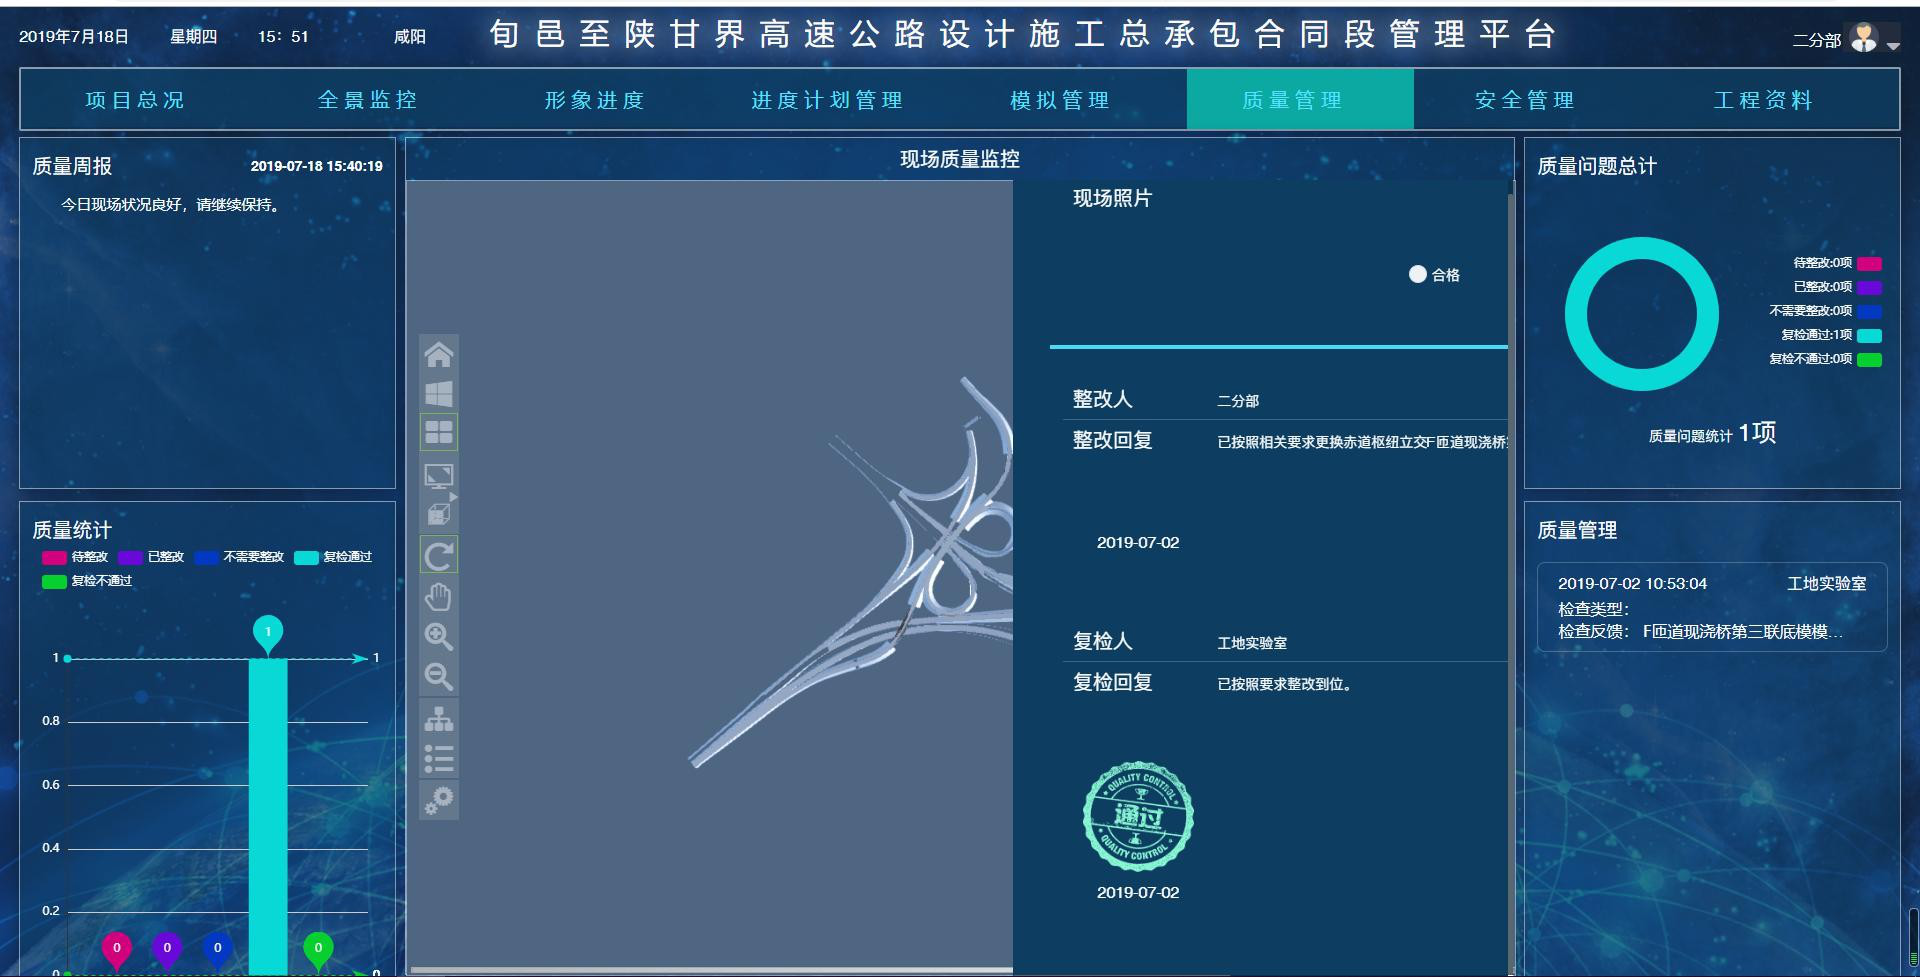This screenshot has width=1920, height=977.
Task: Select the Home view icon in the model toolbar
Action: point(439,354)
